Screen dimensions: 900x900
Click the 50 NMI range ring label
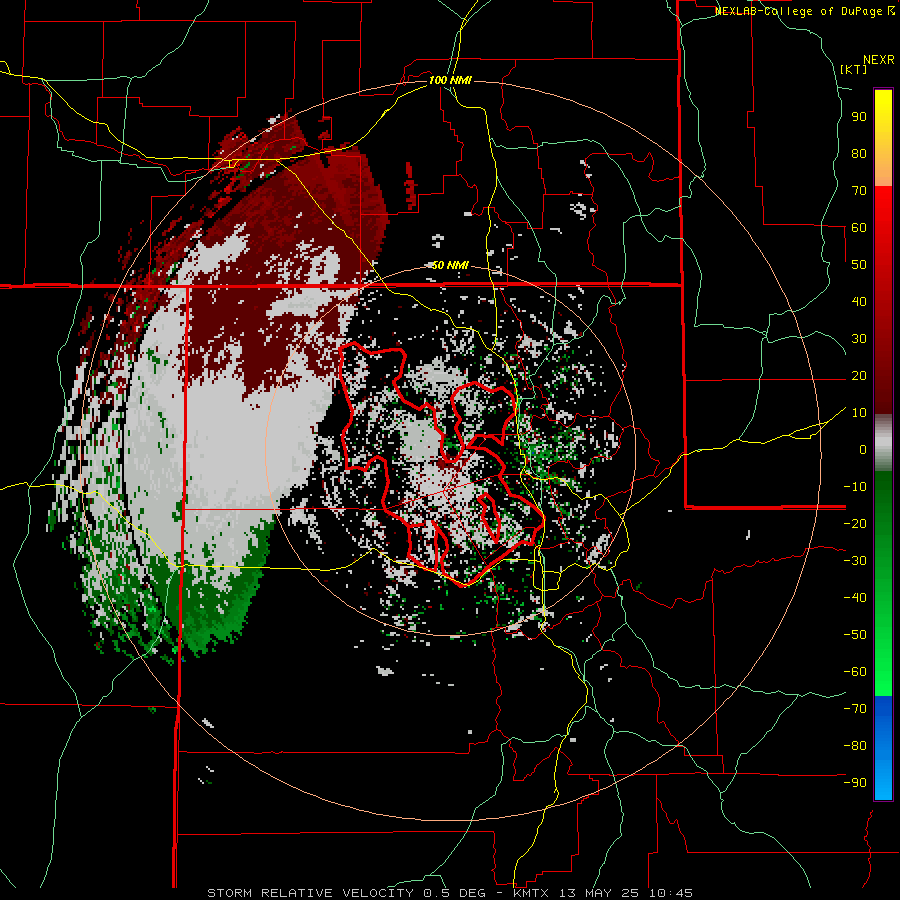point(450,265)
